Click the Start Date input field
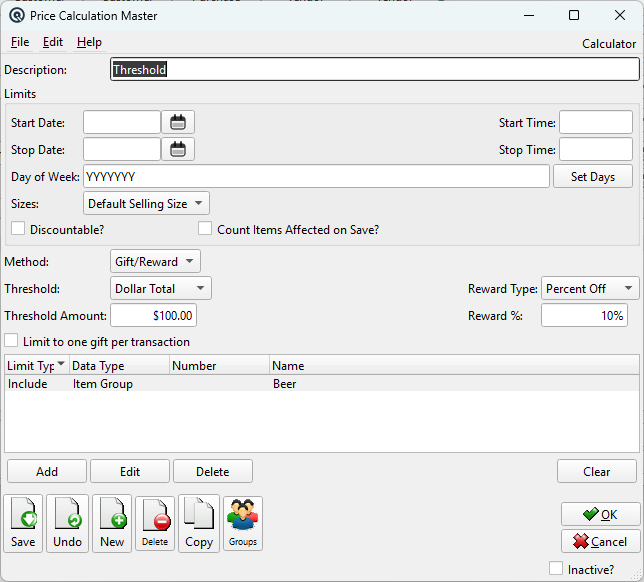 coord(122,122)
